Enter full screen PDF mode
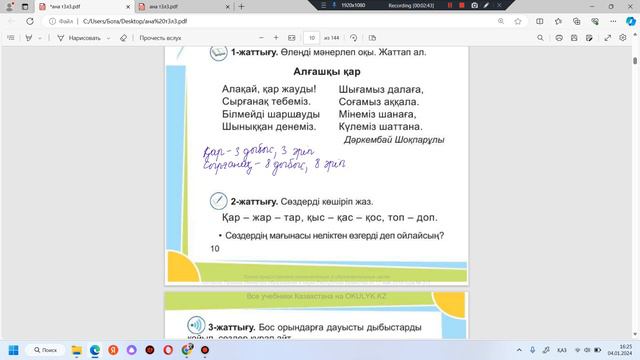The image size is (640, 360). (x=608, y=38)
